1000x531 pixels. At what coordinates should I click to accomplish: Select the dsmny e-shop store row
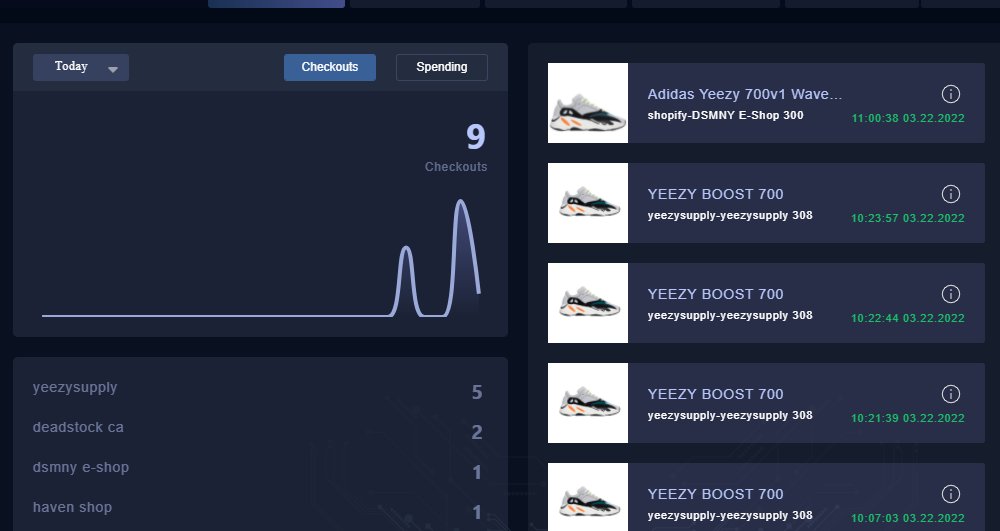point(258,469)
